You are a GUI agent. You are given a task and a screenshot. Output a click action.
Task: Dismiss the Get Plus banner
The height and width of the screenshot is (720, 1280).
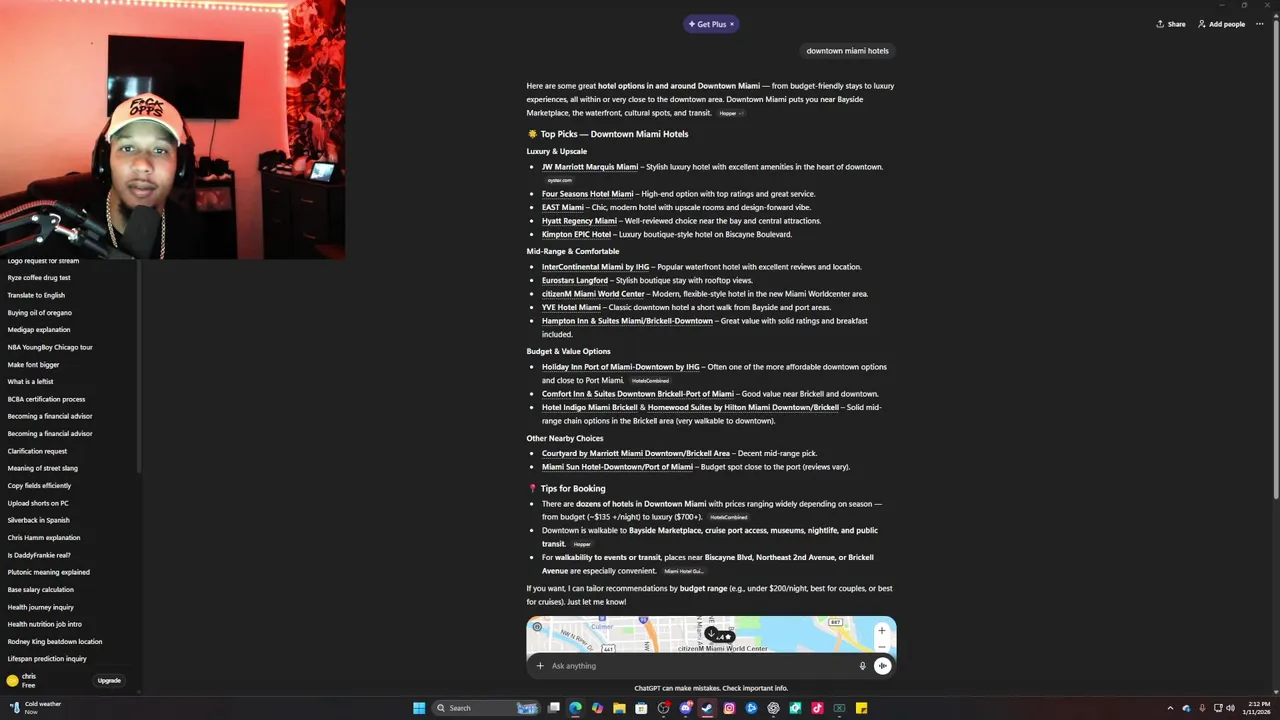[732, 24]
